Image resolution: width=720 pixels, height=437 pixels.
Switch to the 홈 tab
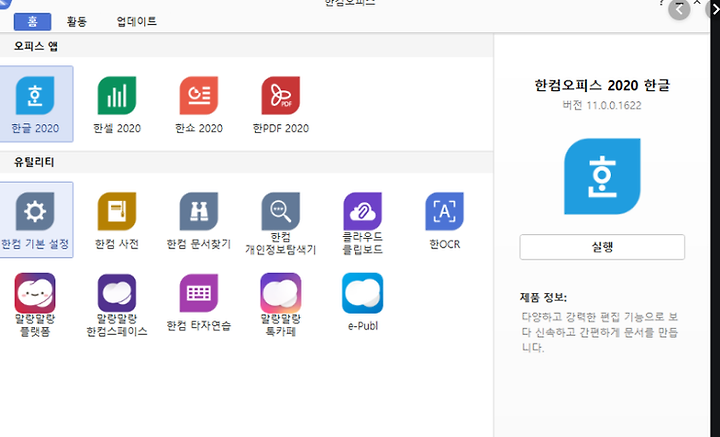click(x=32, y=22)
